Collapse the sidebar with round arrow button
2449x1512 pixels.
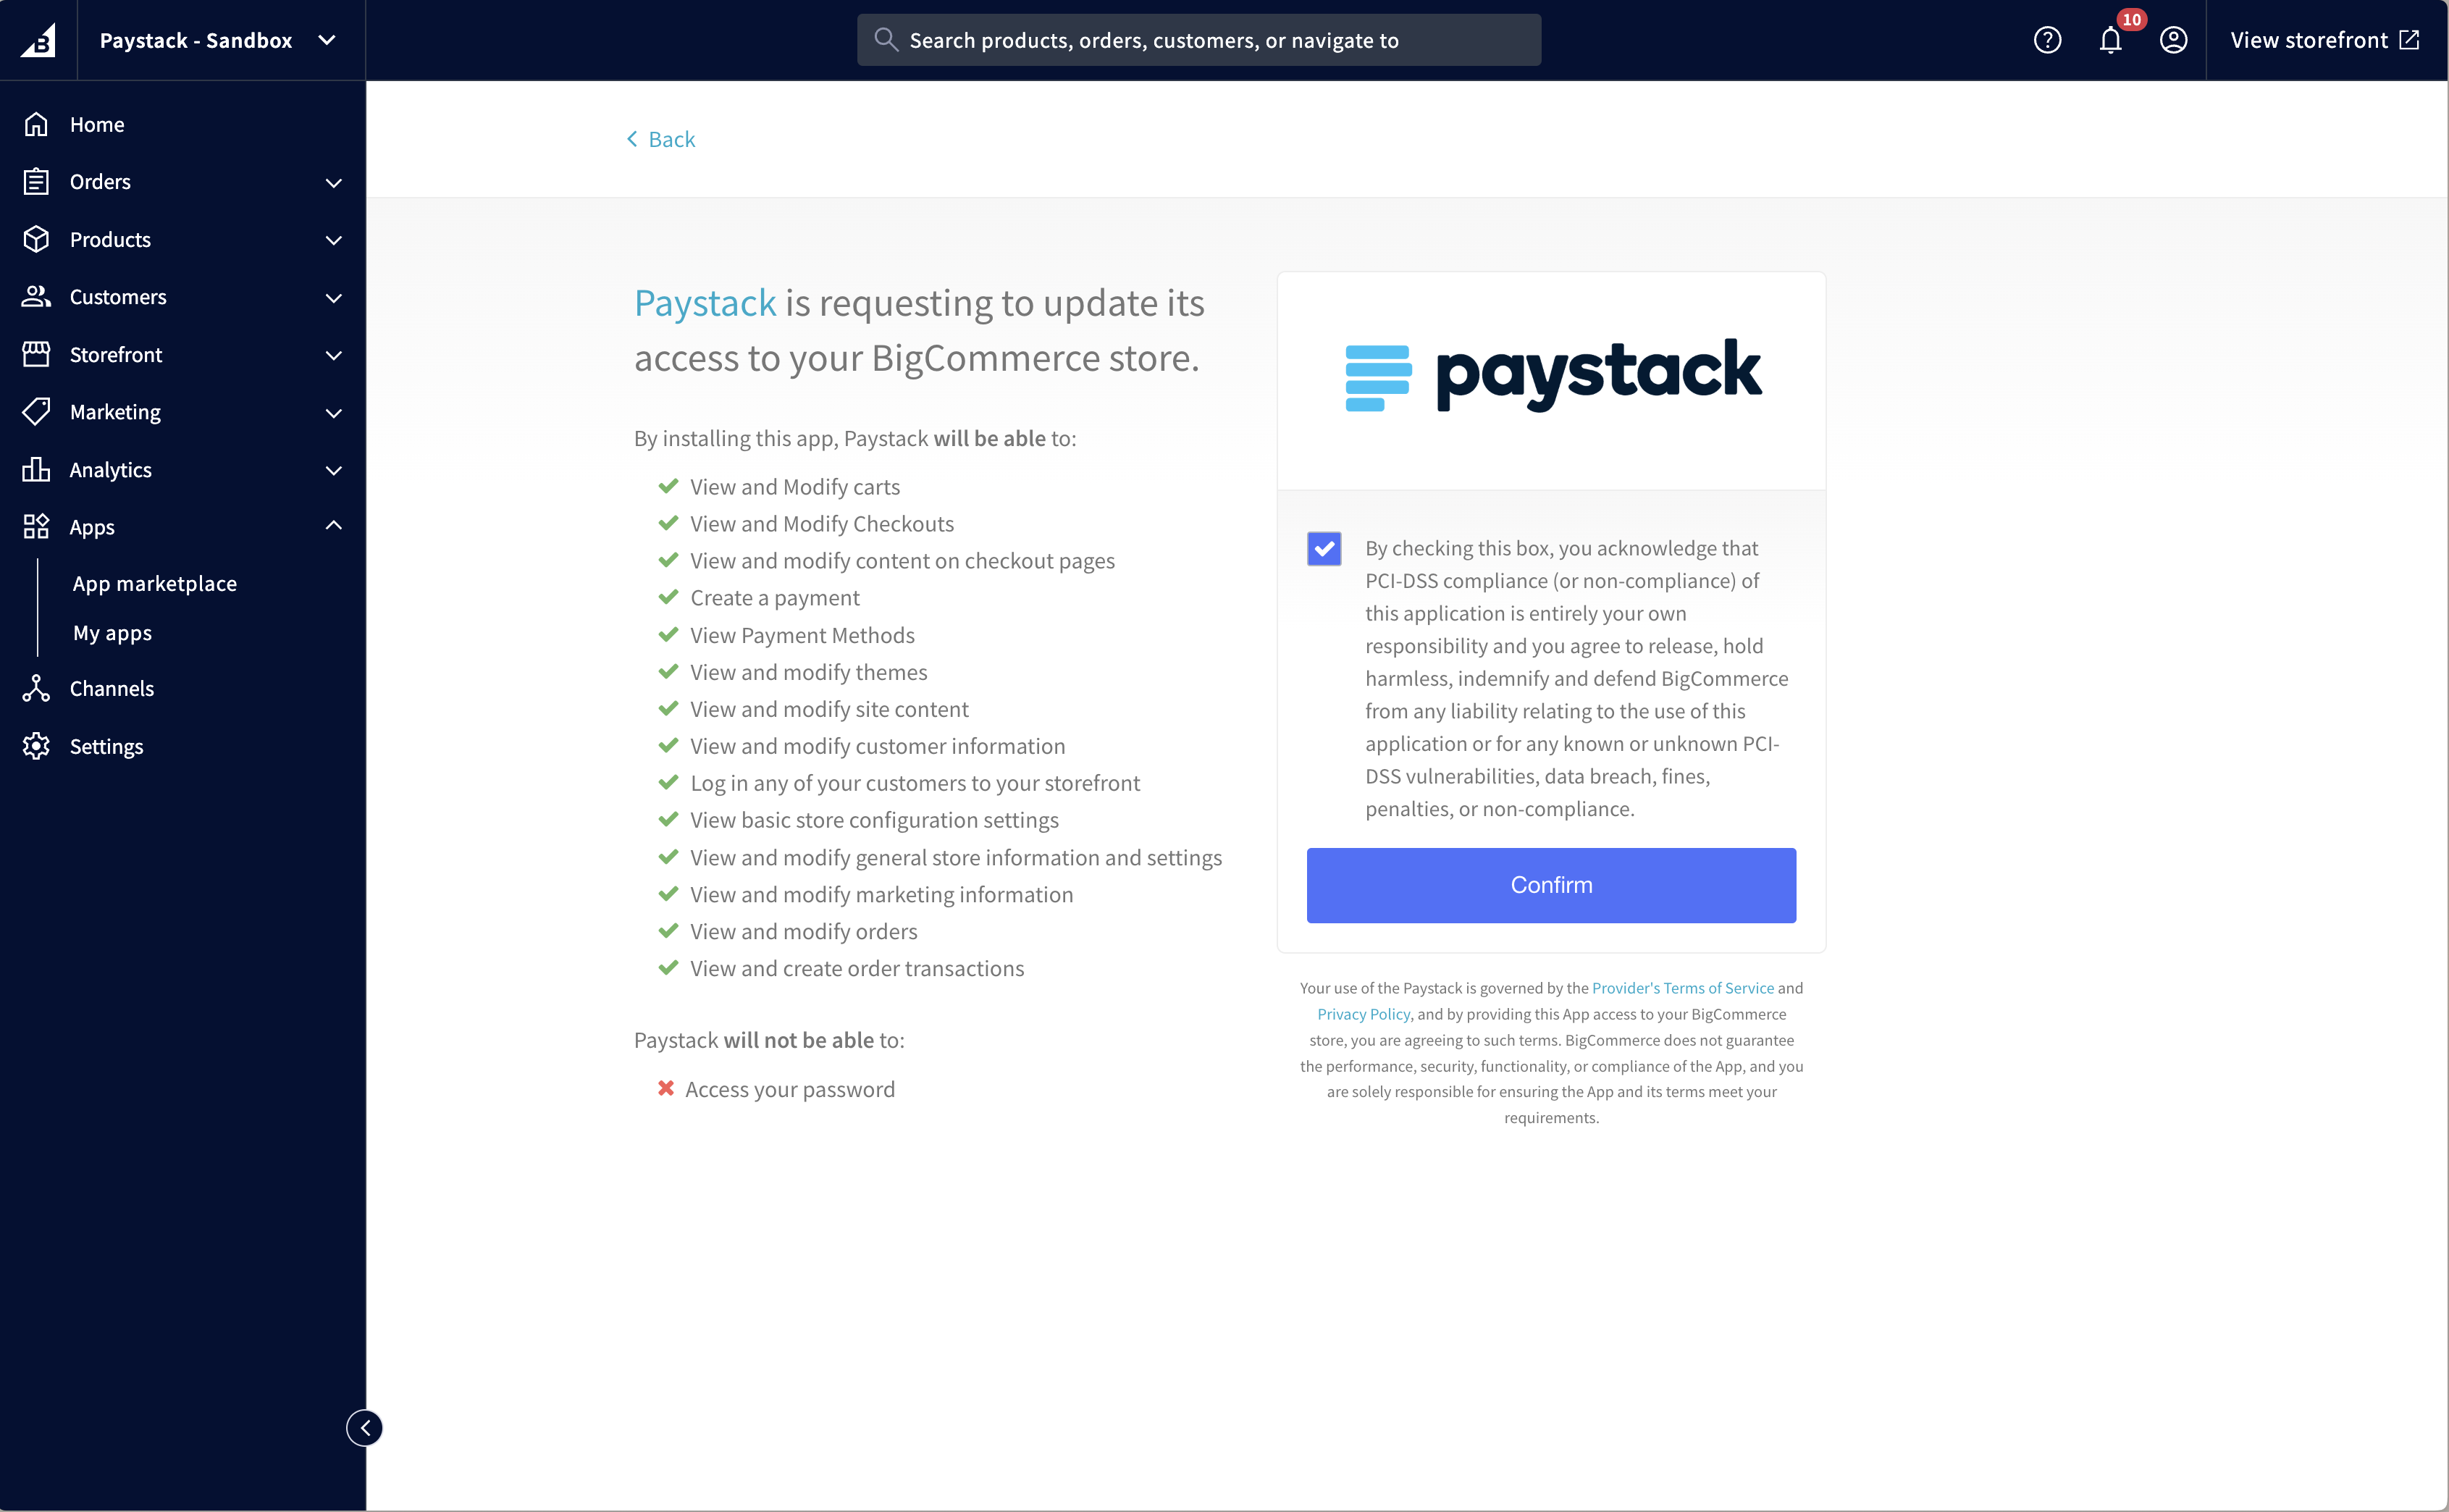[365, 1428]
